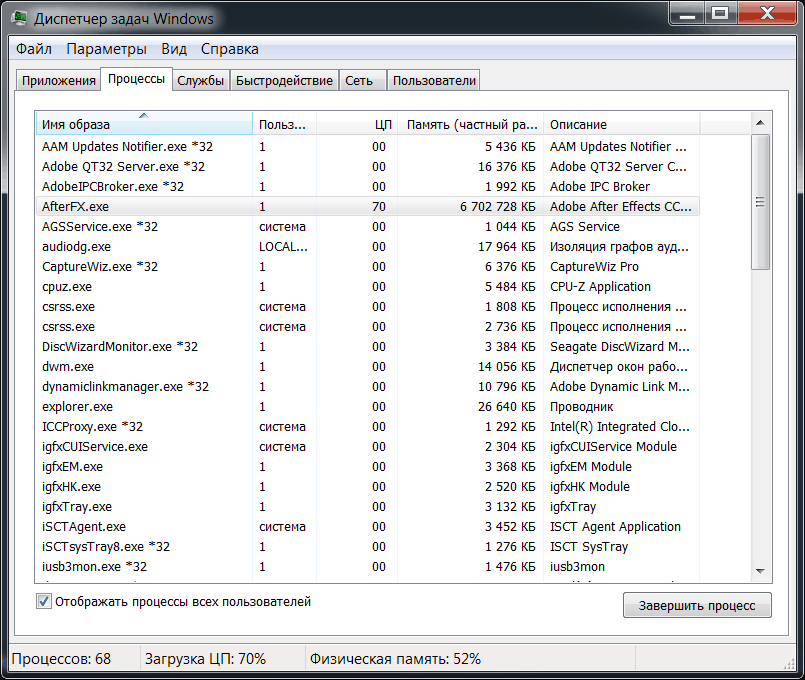Open the Файл menu
Viewport: 805px width, 680px height.
tap(33, 49)
